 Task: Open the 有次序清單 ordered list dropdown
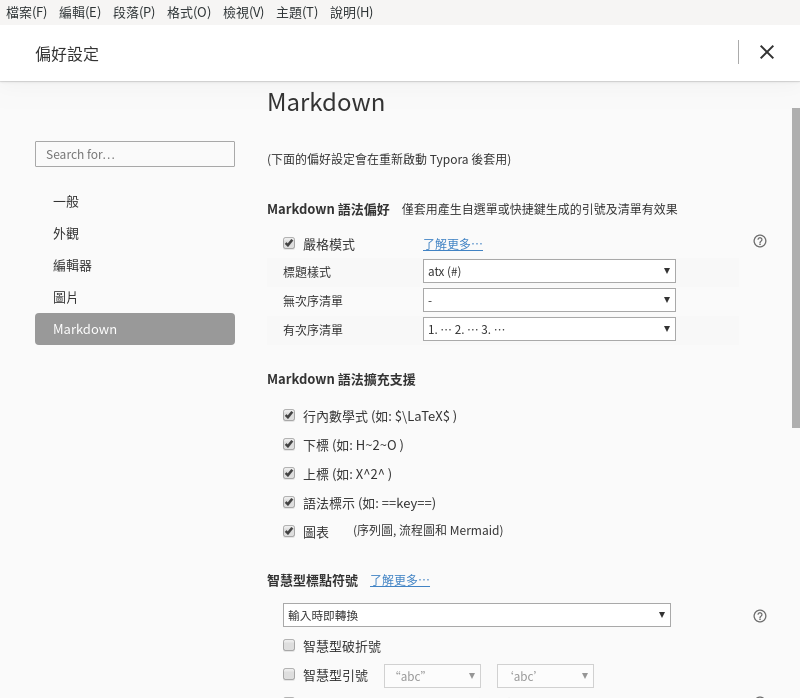(x=549, y=328)
